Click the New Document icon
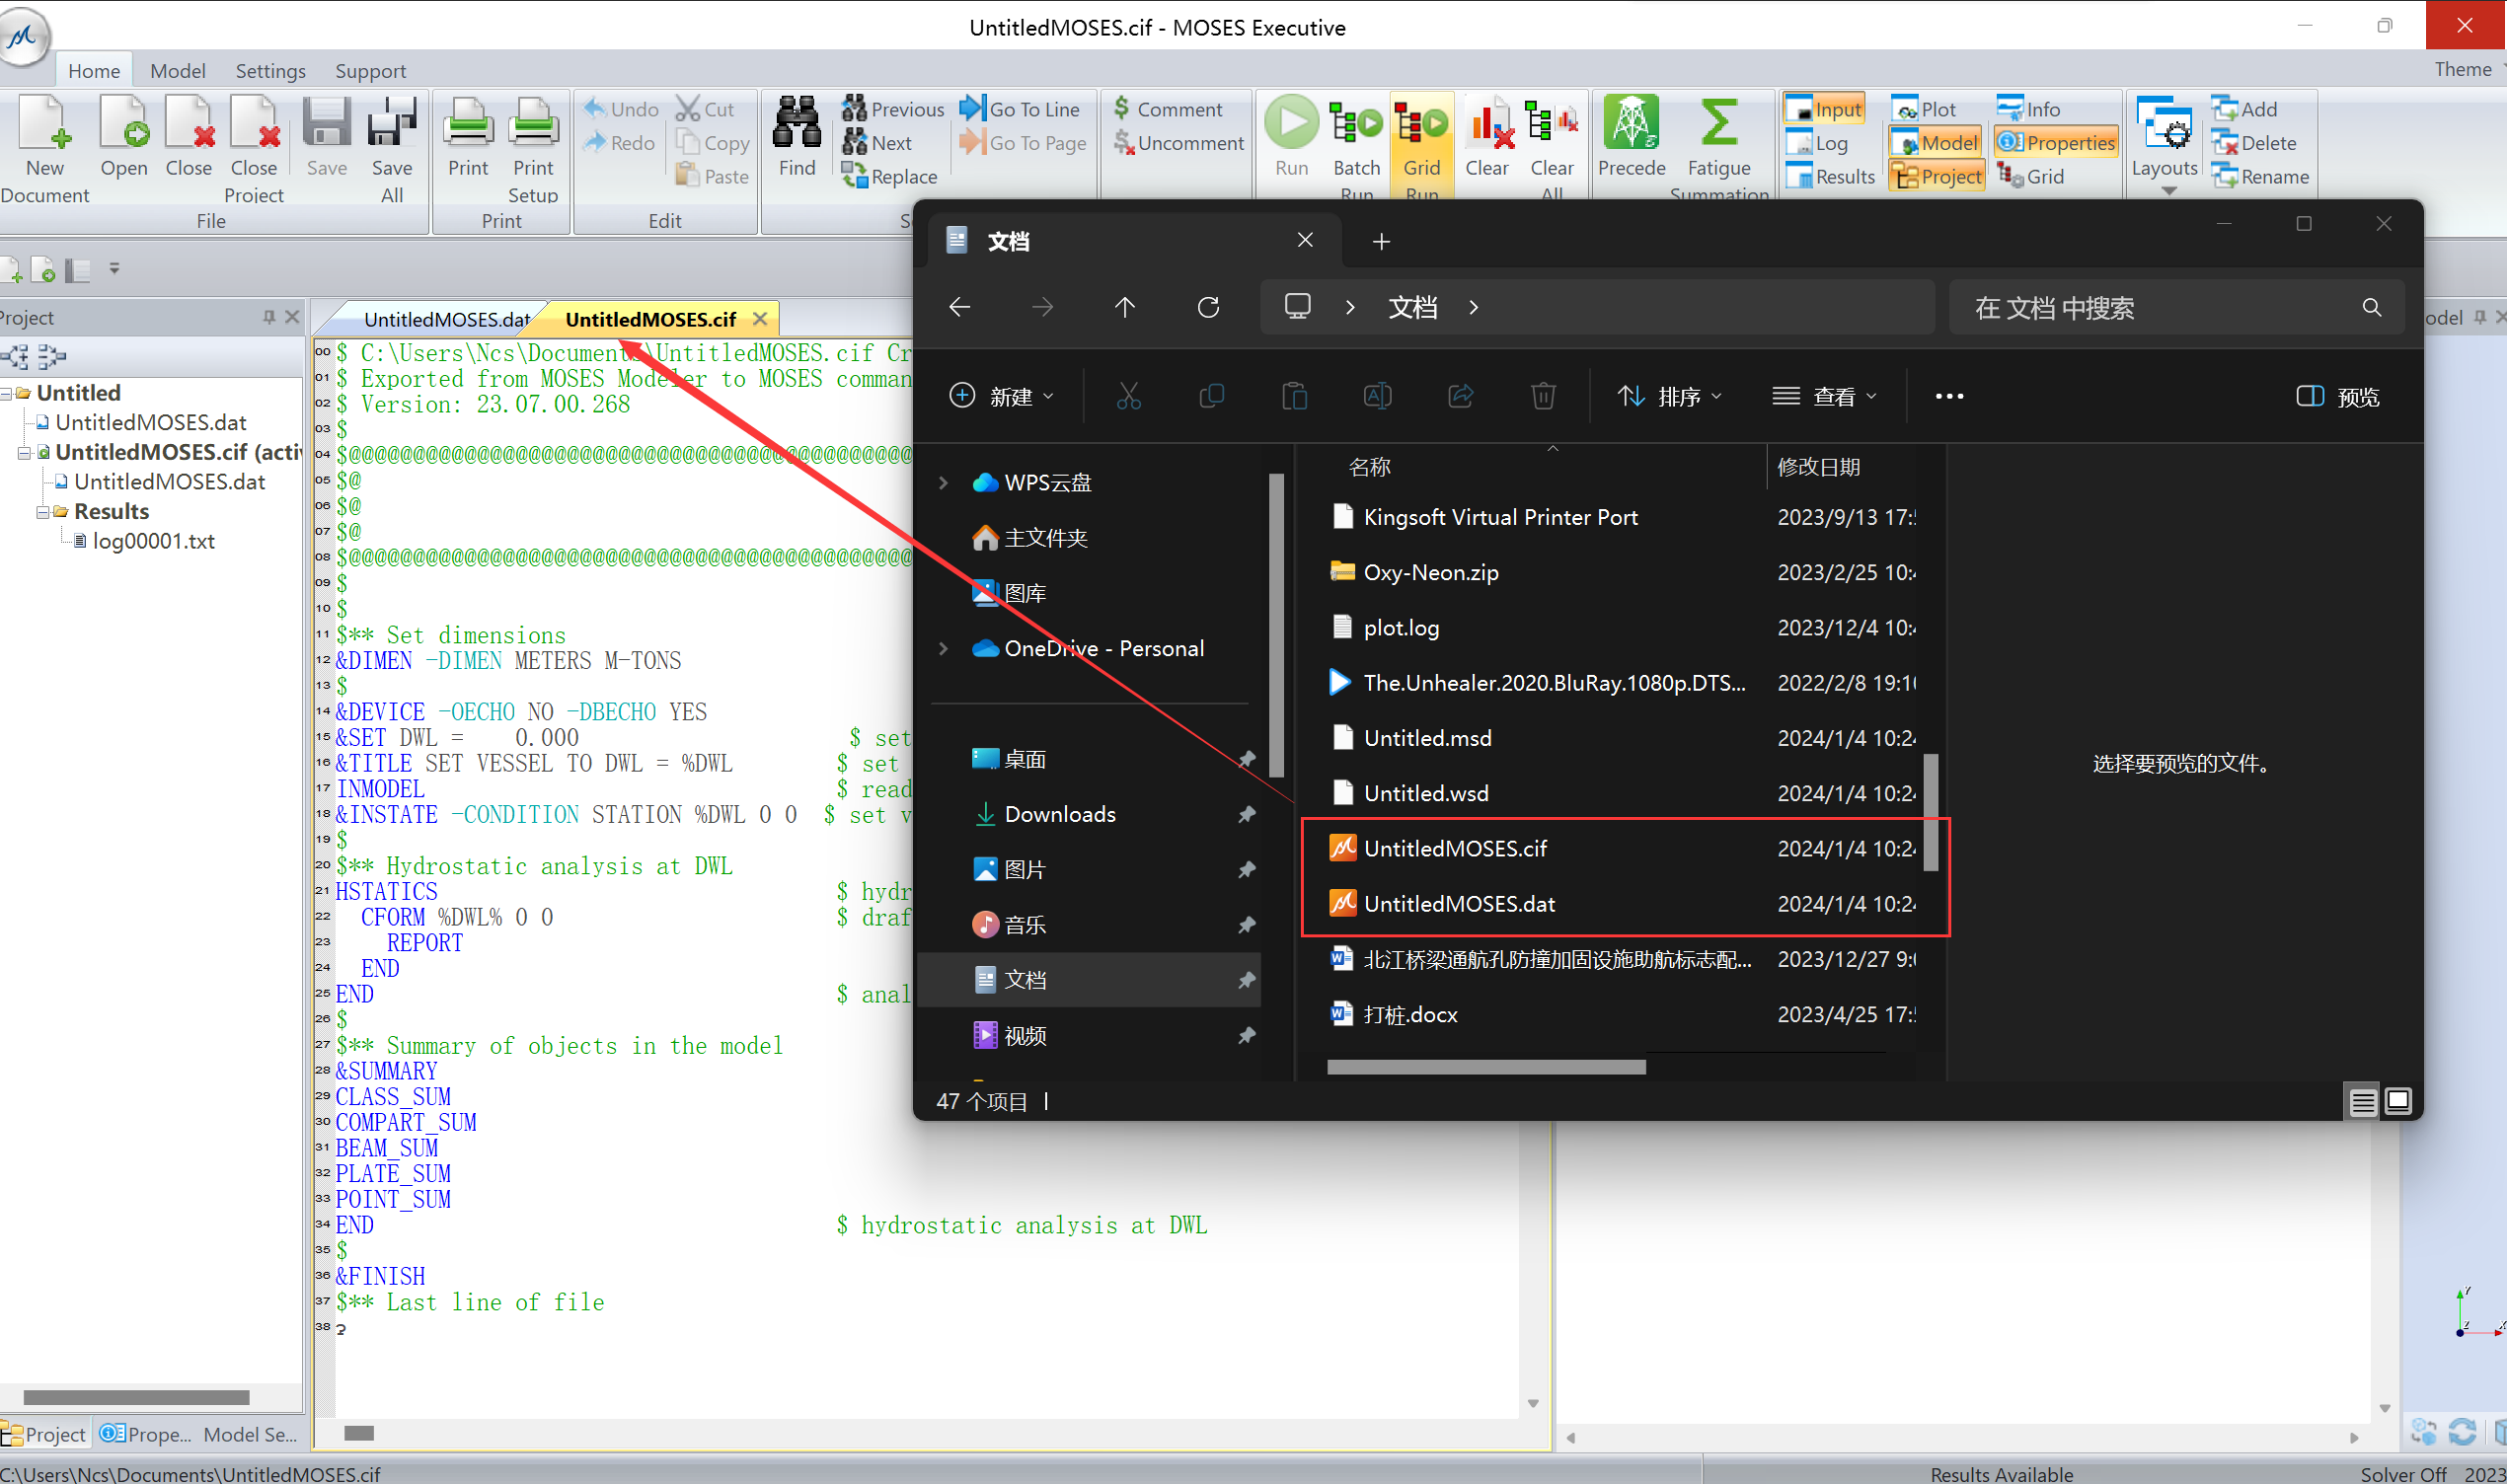The image size is (2507, 1484). pyautogui.click(x=45, y=124)
